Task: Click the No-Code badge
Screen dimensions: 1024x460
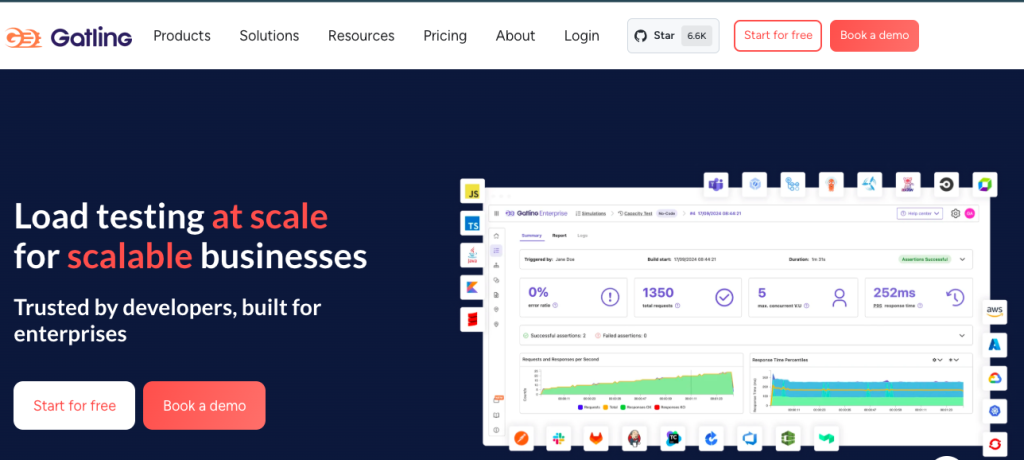Action: 665,214
